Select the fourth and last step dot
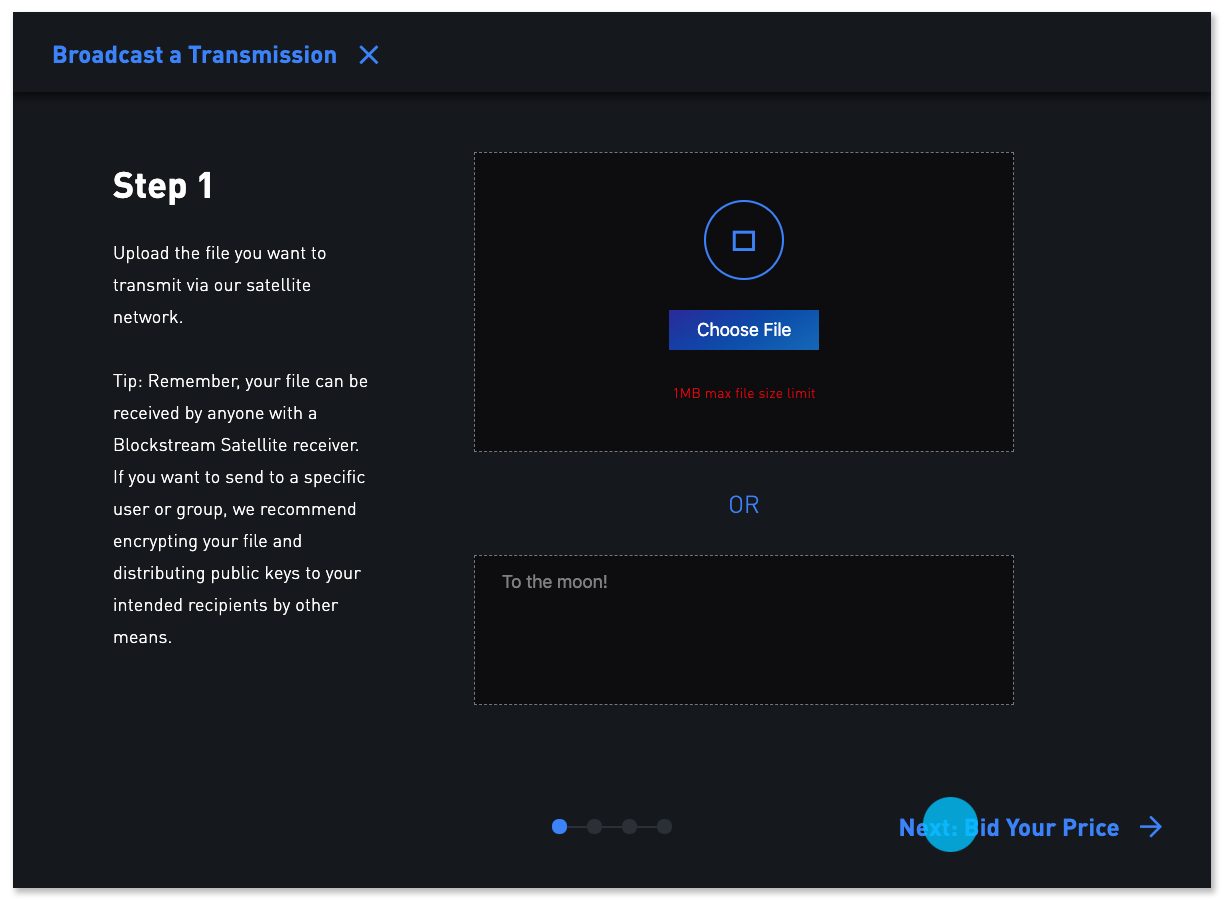The image size is (1225, 900). pyautogui.click(x=664, y=826)
